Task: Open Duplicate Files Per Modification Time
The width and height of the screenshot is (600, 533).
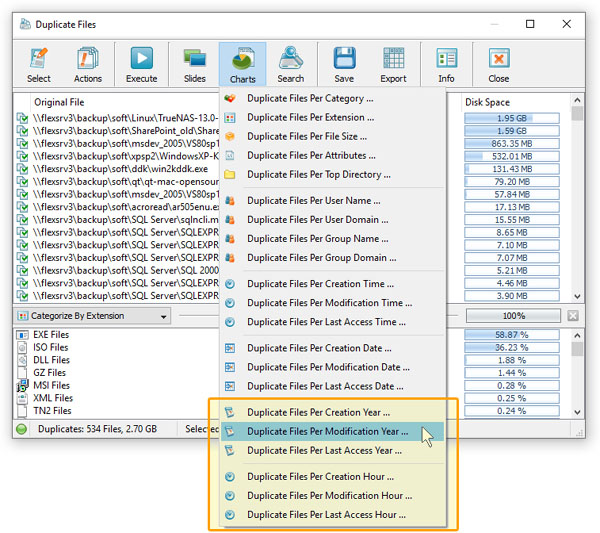Action: click(332, 303)
